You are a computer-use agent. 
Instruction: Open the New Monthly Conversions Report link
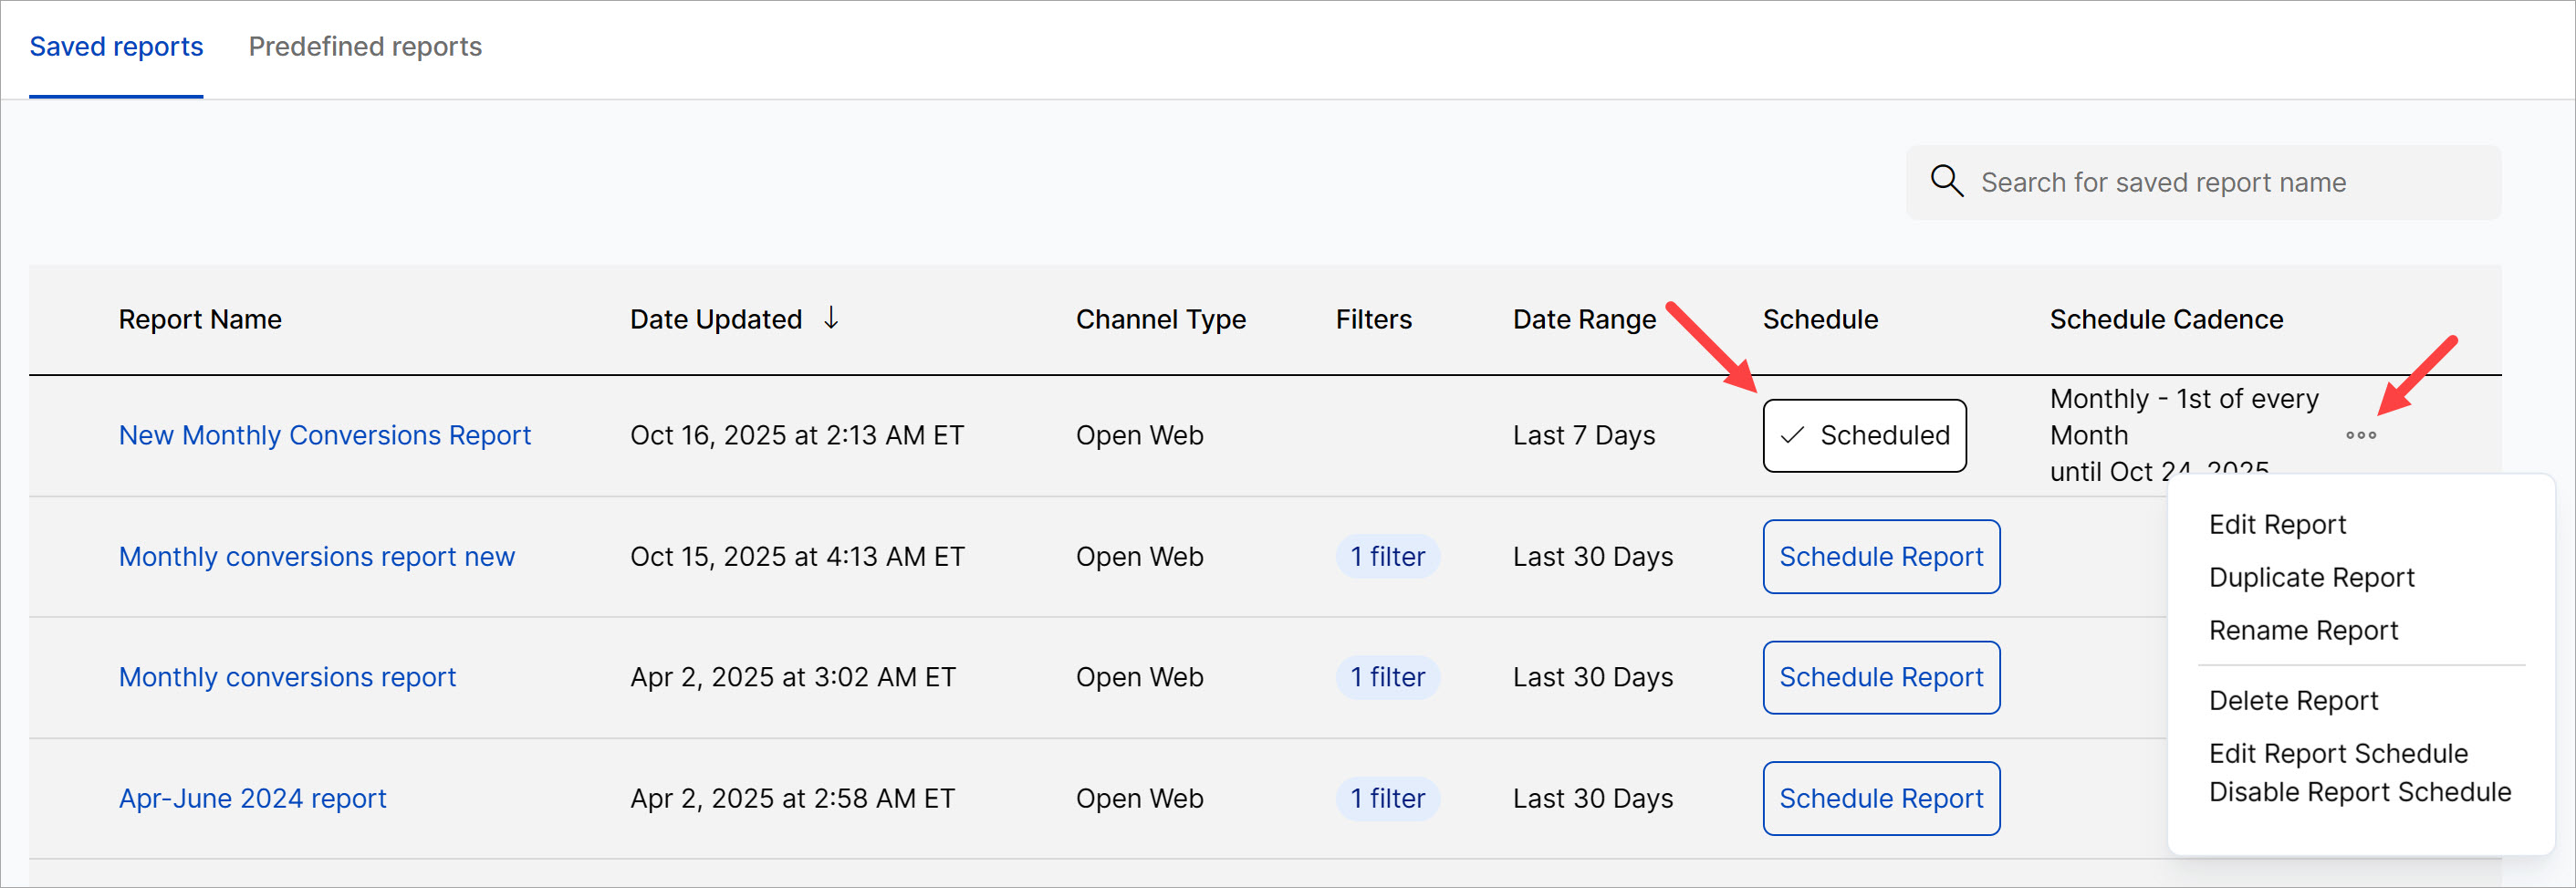(x=324, y=435)
